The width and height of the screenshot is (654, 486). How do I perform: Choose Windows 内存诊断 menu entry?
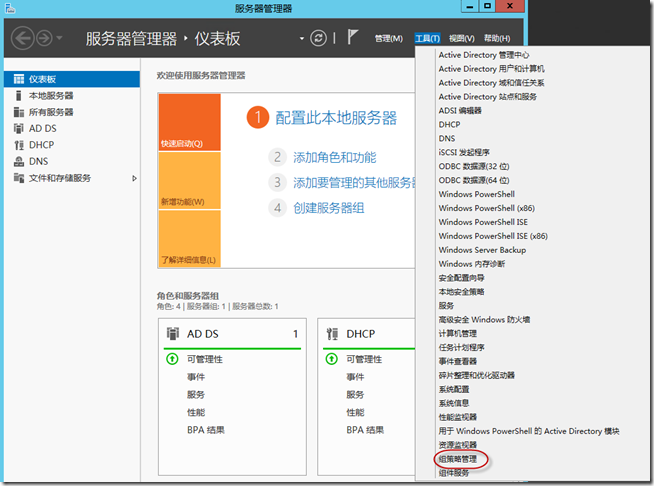tap(472, 264)
